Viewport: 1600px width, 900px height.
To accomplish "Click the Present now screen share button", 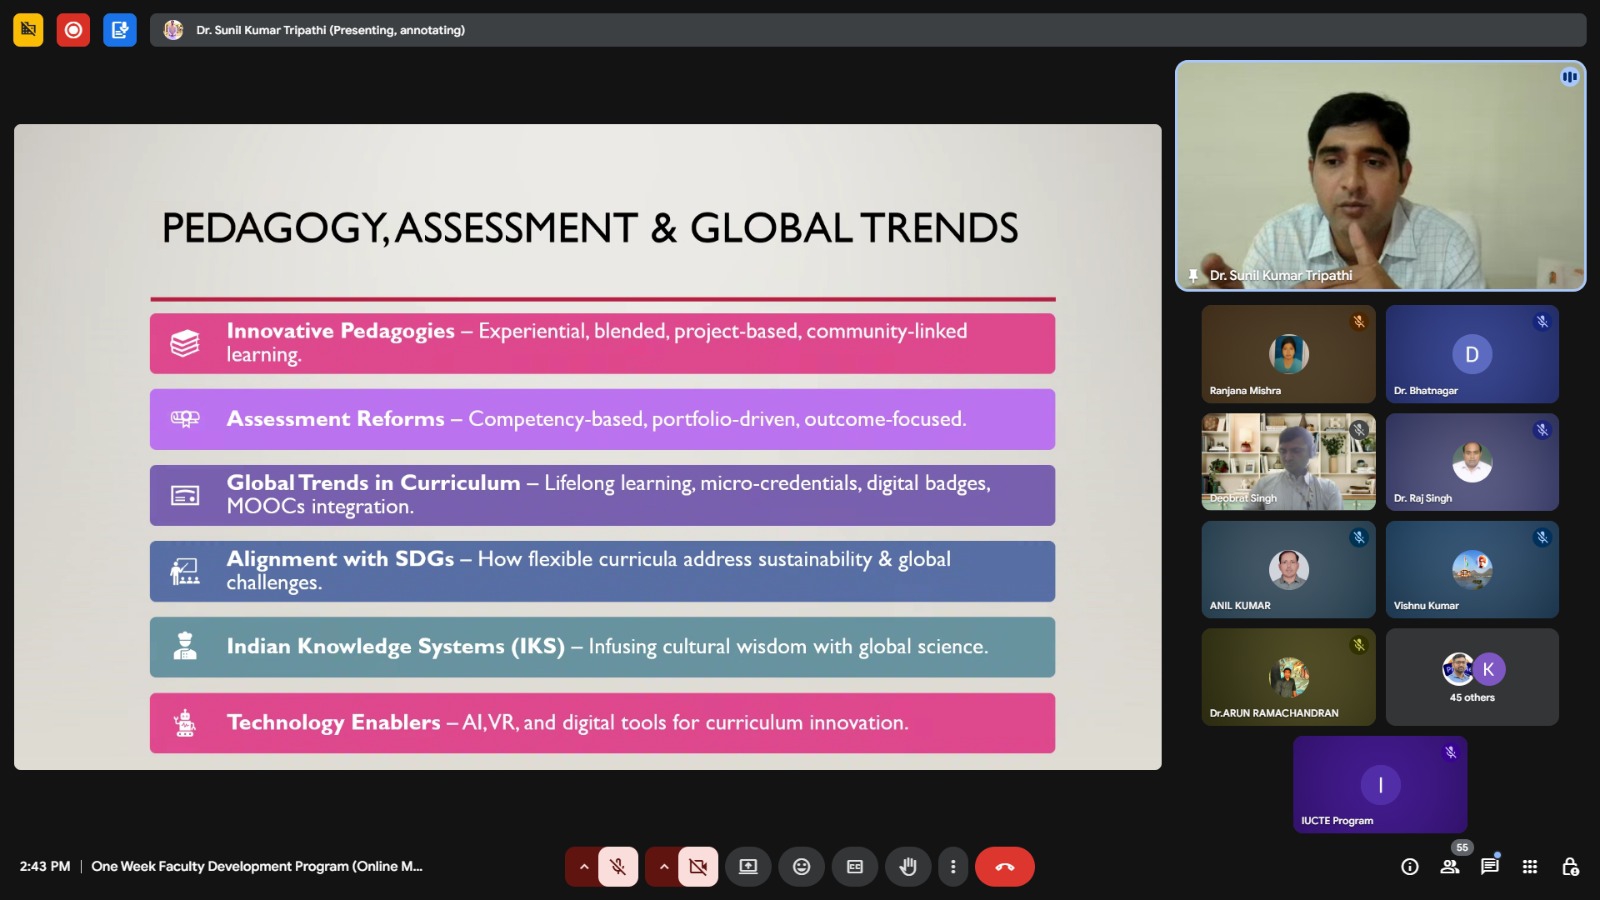I will pos(748,867).
